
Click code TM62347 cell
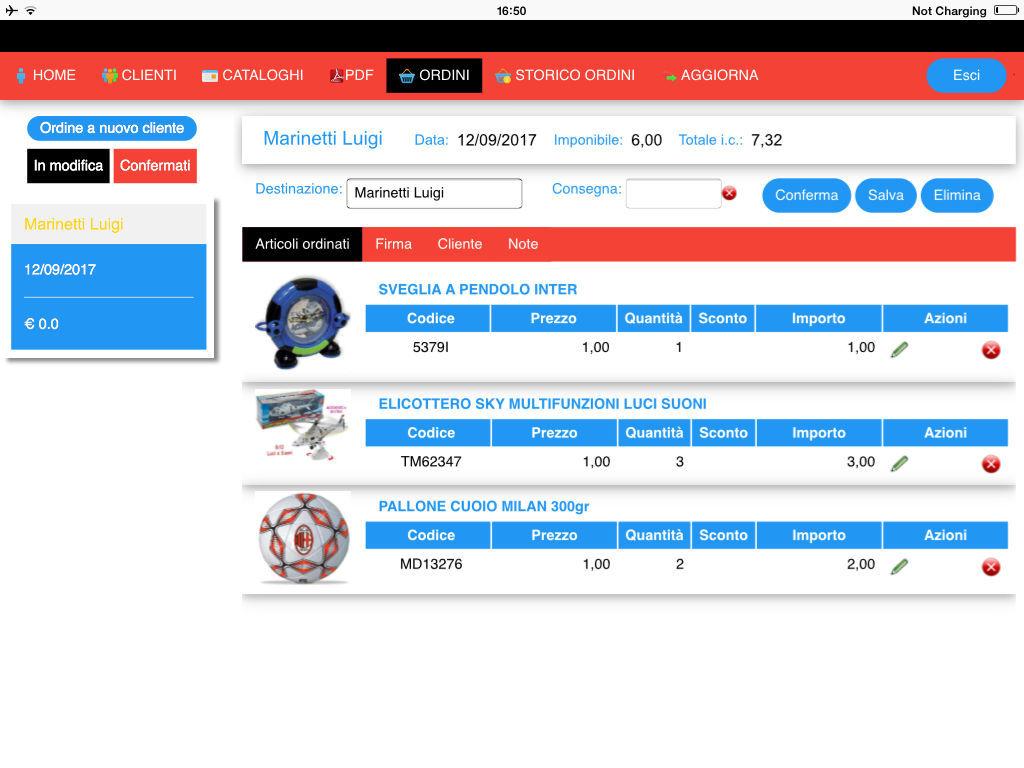point(430,462)
